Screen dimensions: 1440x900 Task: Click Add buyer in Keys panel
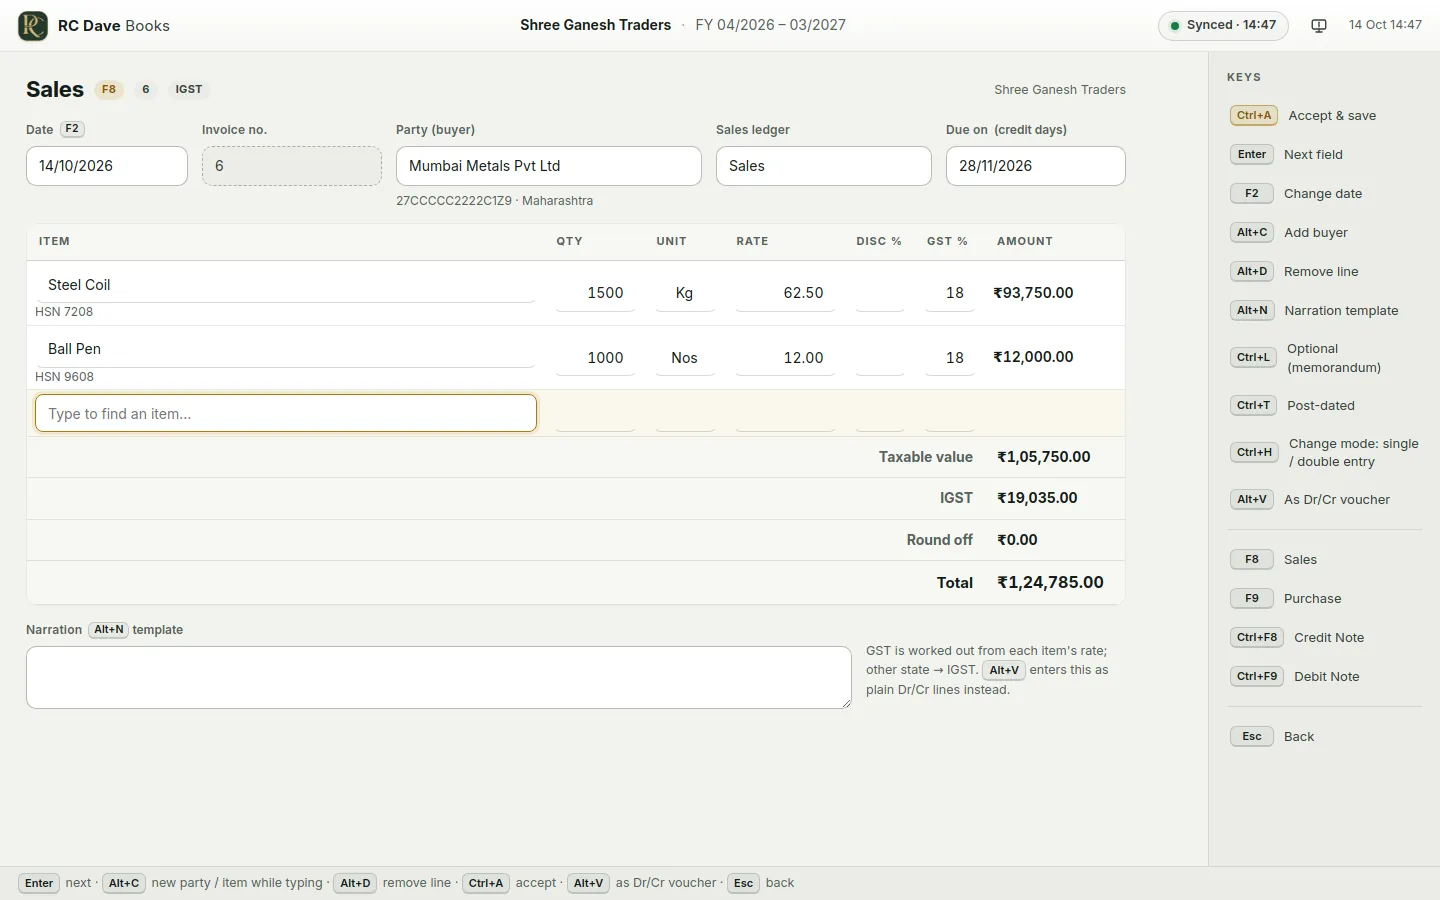click(1326, 233)
